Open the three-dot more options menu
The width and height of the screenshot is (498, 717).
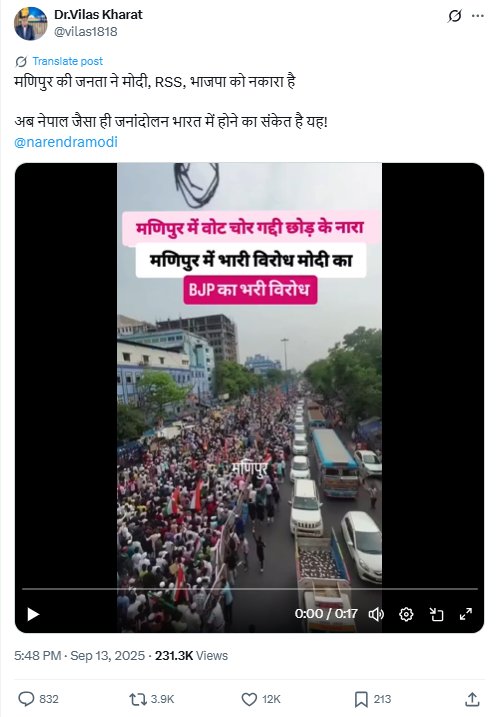pyautogui.click(x=478, y=16)
